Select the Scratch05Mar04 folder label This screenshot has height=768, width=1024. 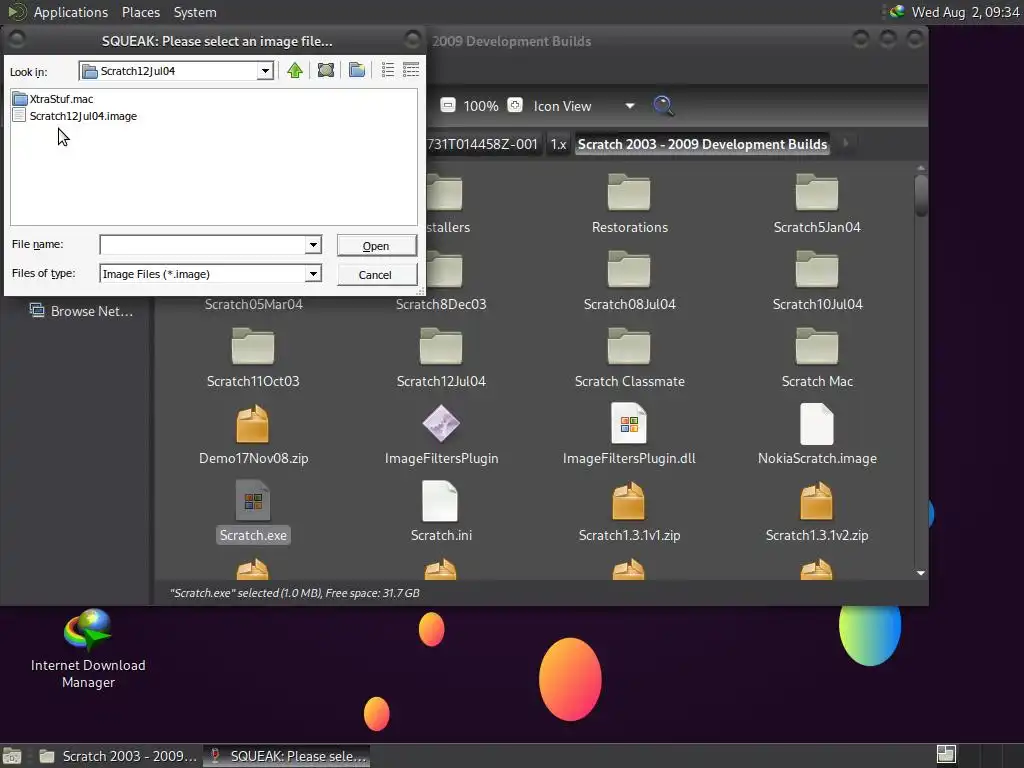[253, 304]
